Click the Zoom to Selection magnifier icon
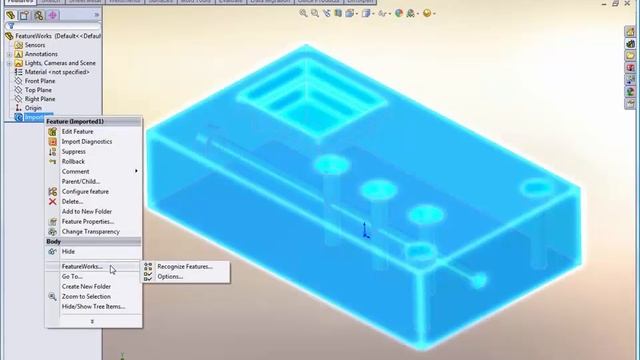Image resolution: width=640 pixels, height=360 pixels. pos(52,297)
